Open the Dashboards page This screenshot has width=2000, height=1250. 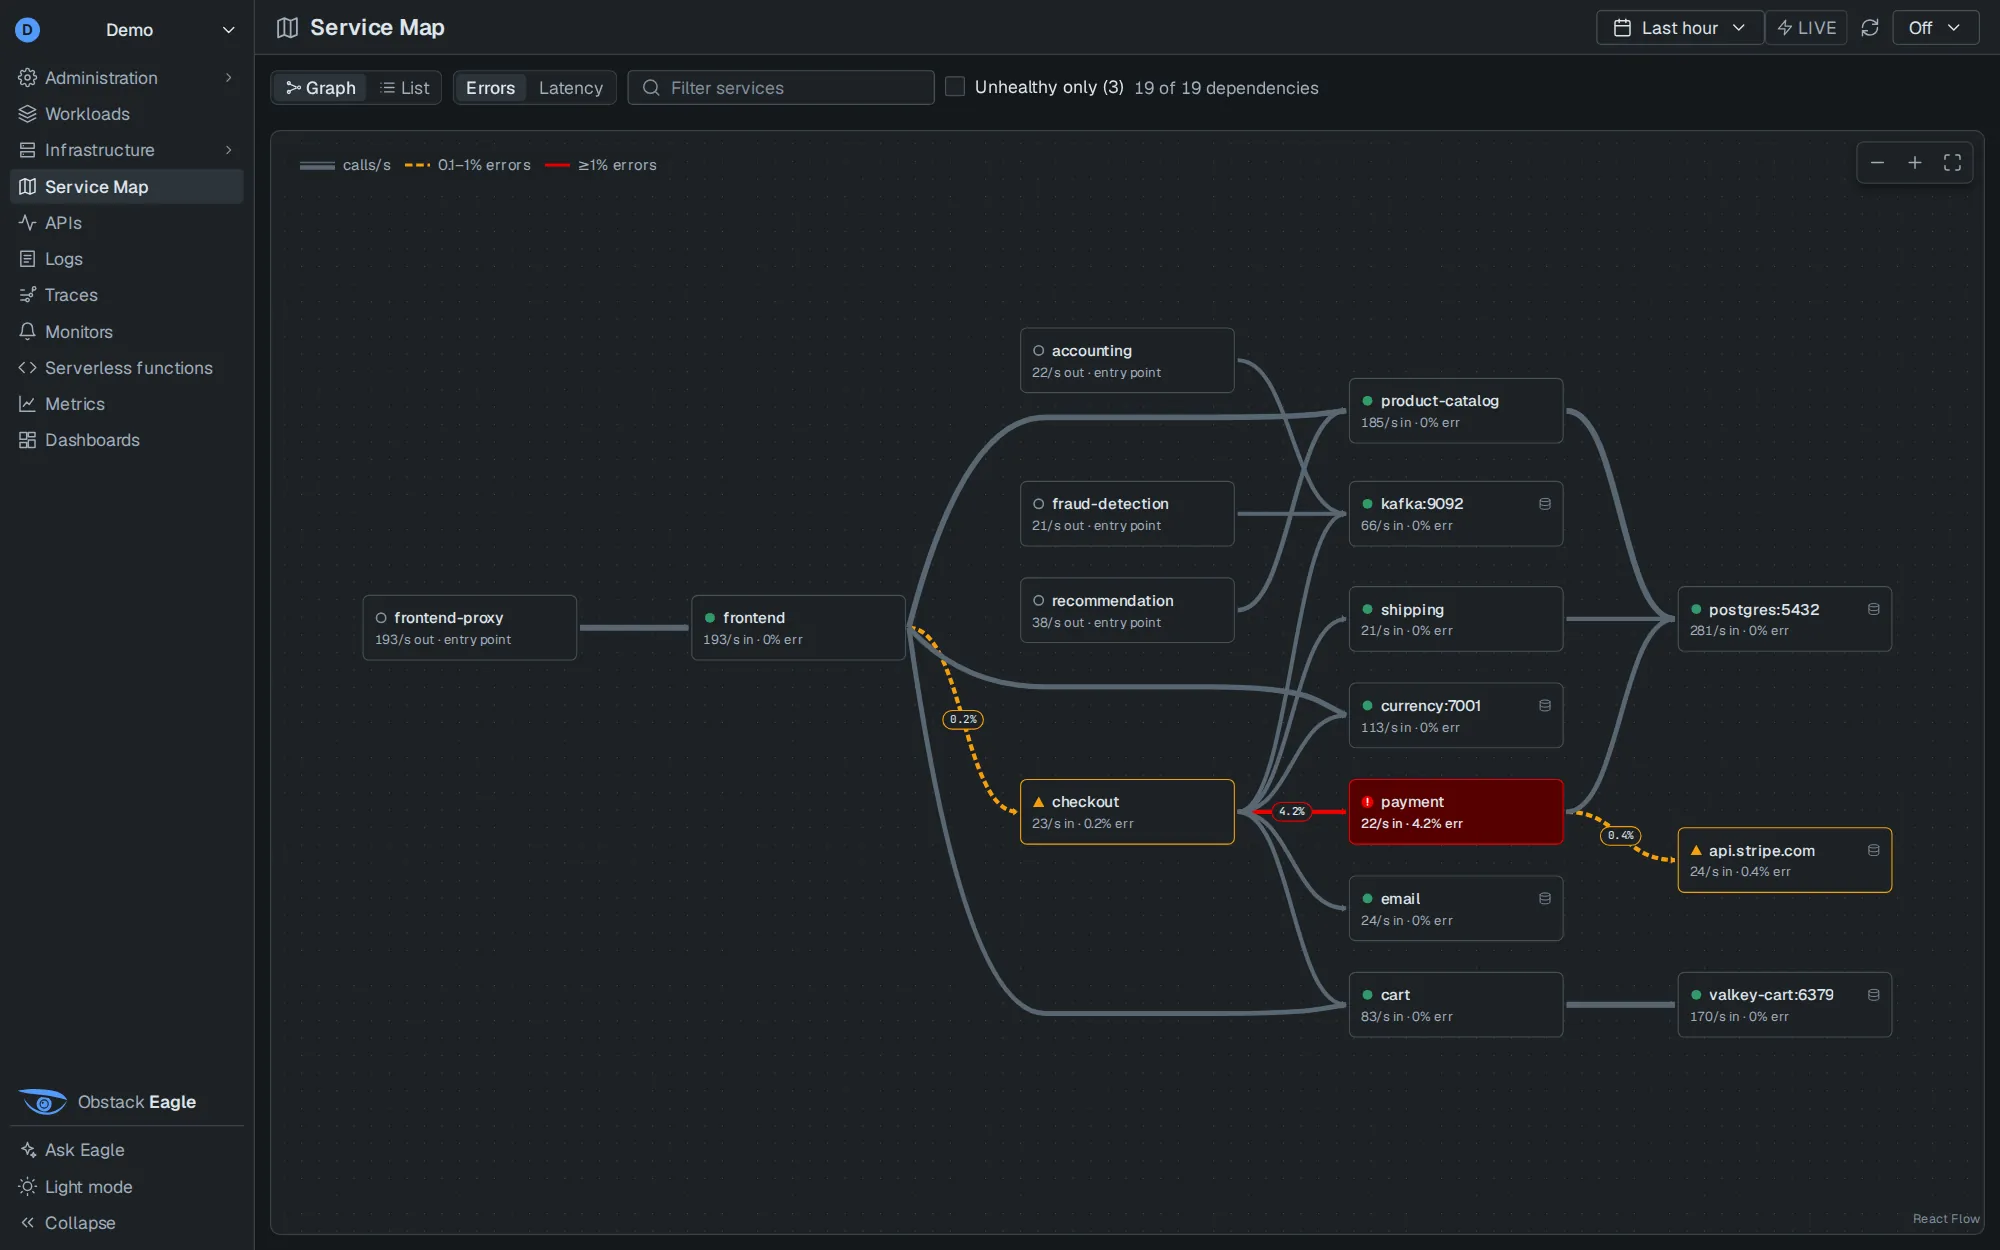(126, 440)
